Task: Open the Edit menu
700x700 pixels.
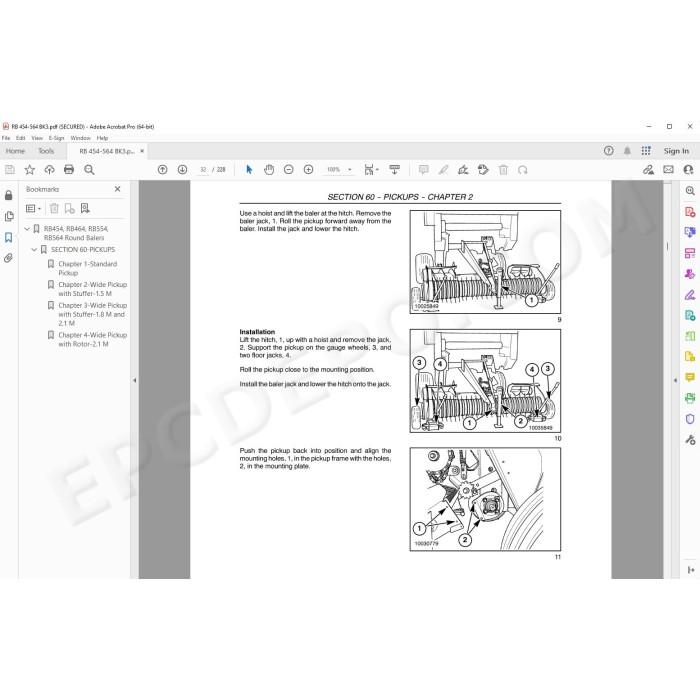Action: point(21,138)
